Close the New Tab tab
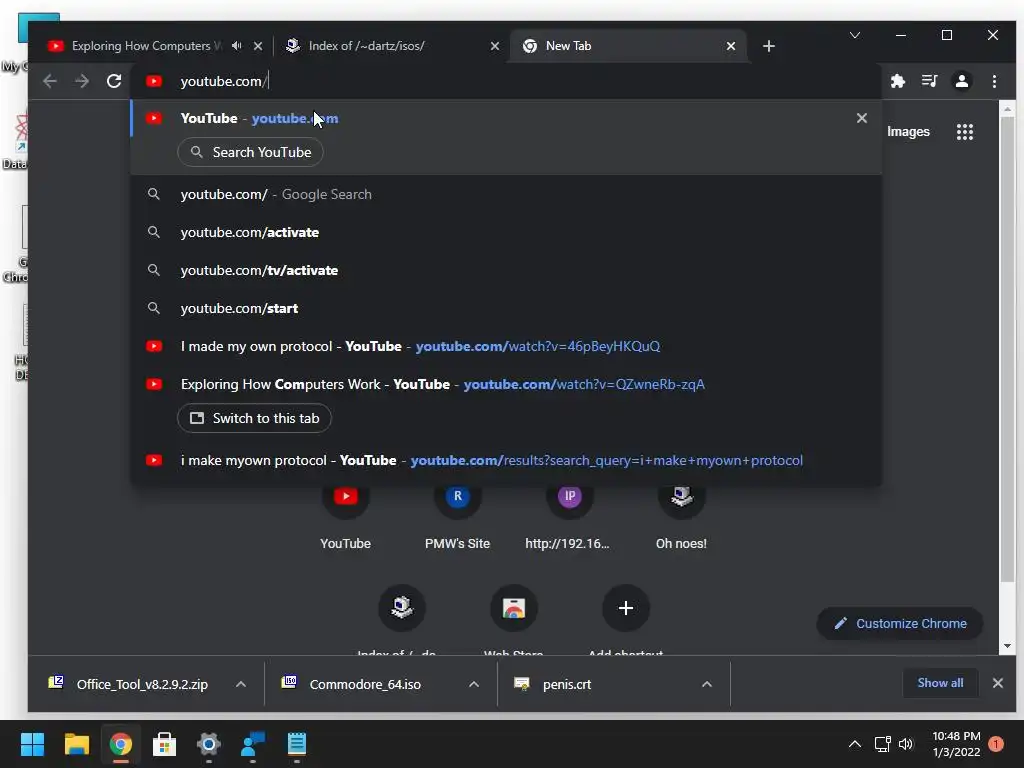Screen dimensions: 1024x768 click(731, 46)
